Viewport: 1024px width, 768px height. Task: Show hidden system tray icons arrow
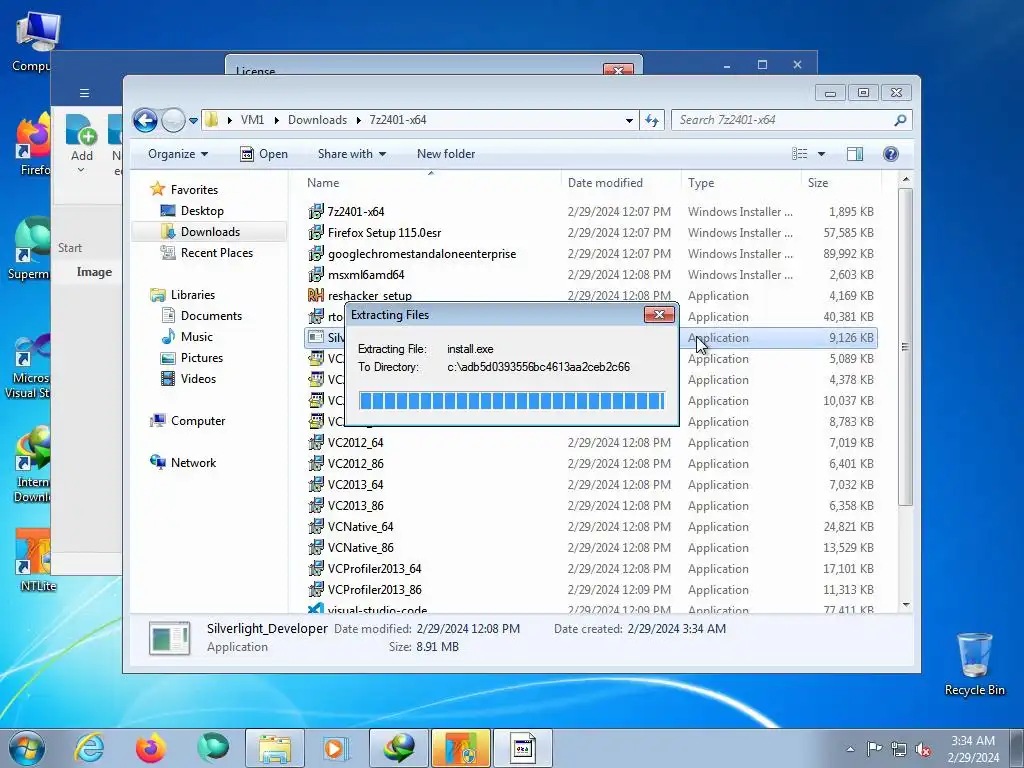pos(850,749)
